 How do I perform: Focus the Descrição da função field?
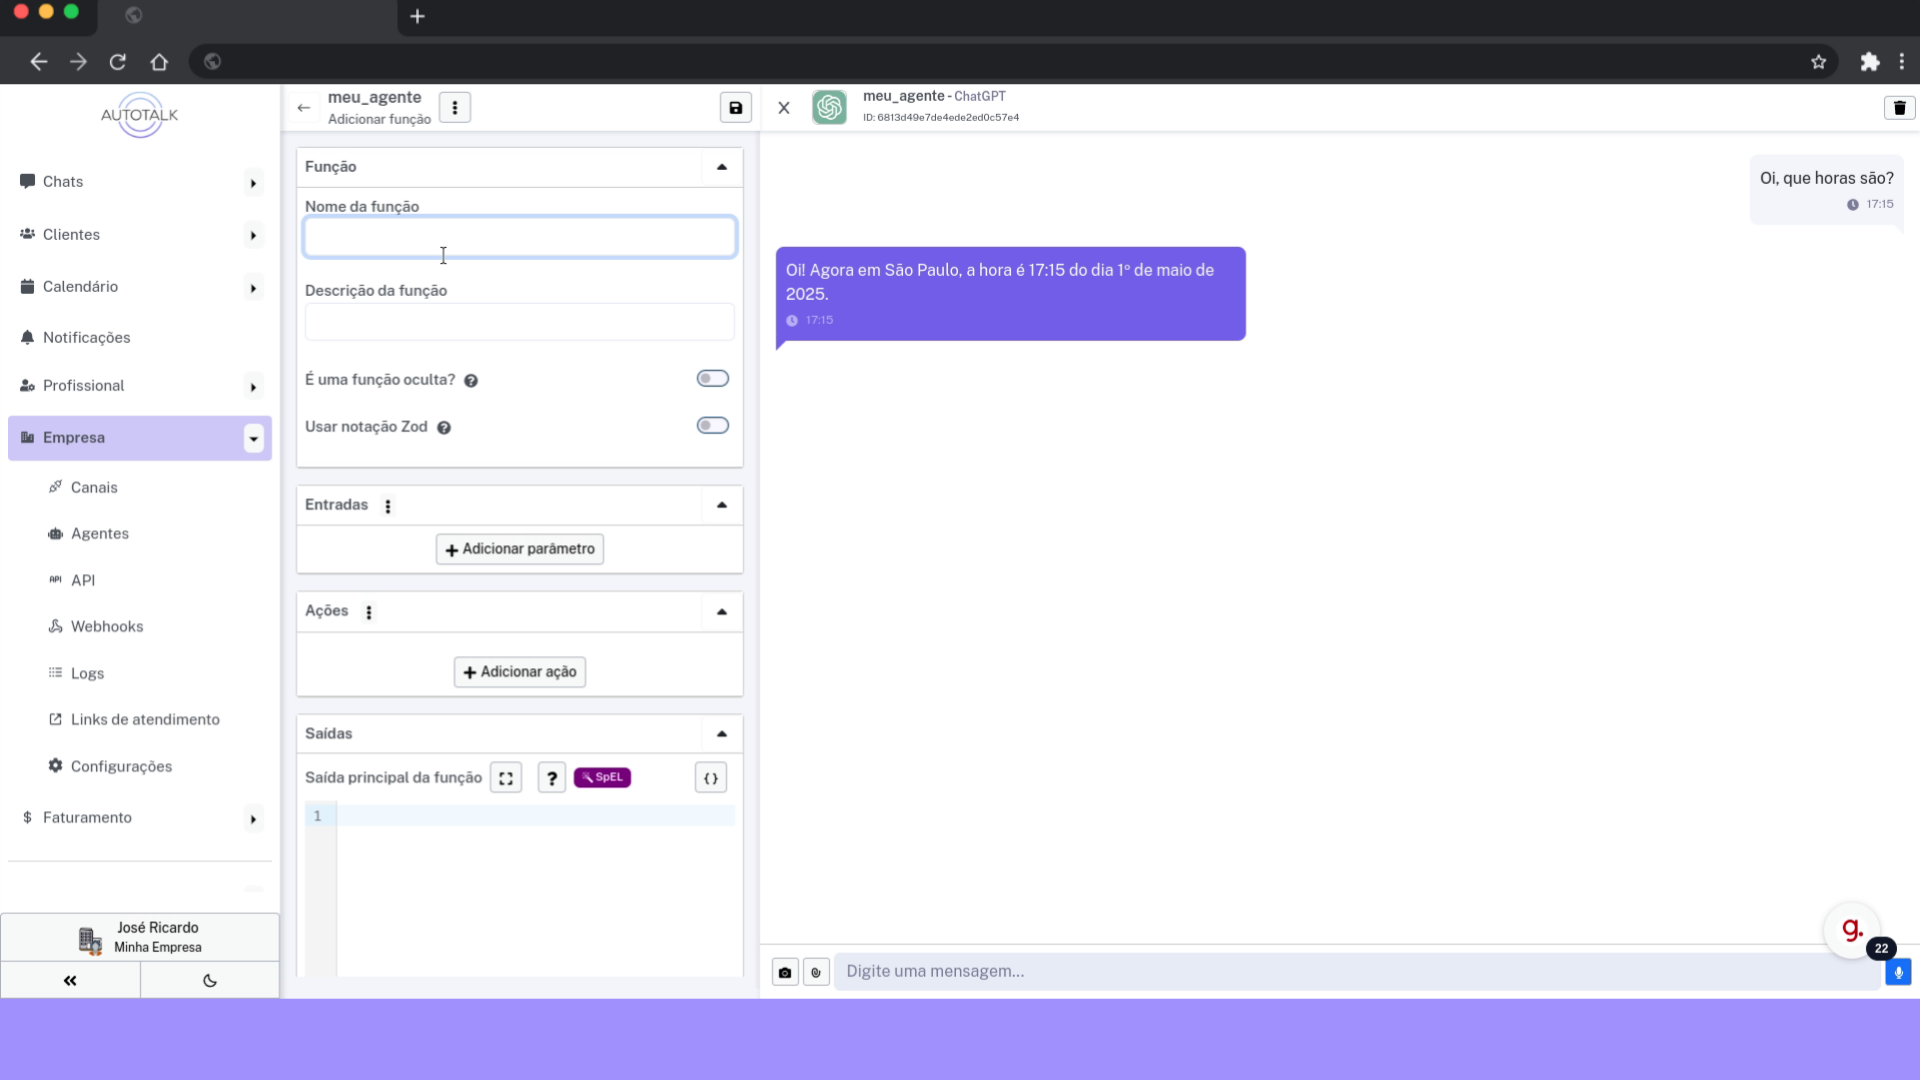point(520,322)
